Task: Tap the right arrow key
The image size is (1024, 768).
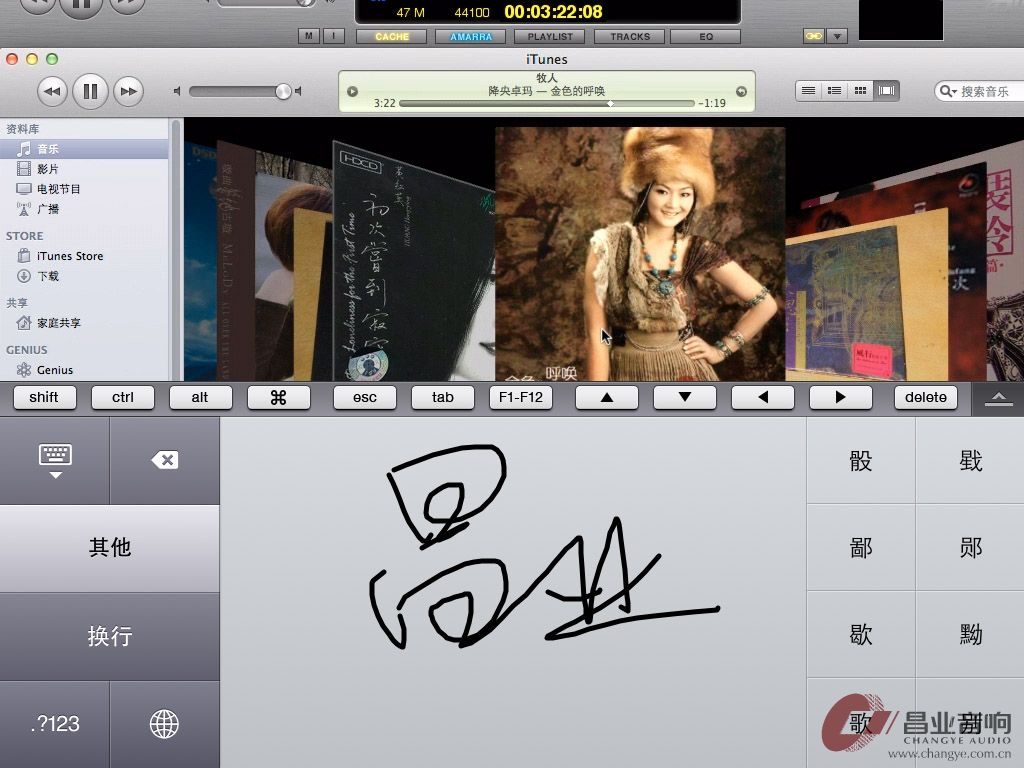Action: pyautogui.click(x=840, y=397)
